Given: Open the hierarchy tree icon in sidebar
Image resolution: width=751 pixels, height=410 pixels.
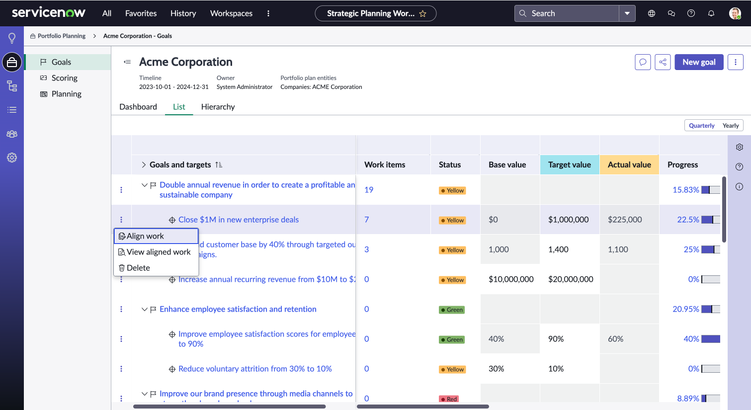Looking at the screenshot, I should pos(12,86).
